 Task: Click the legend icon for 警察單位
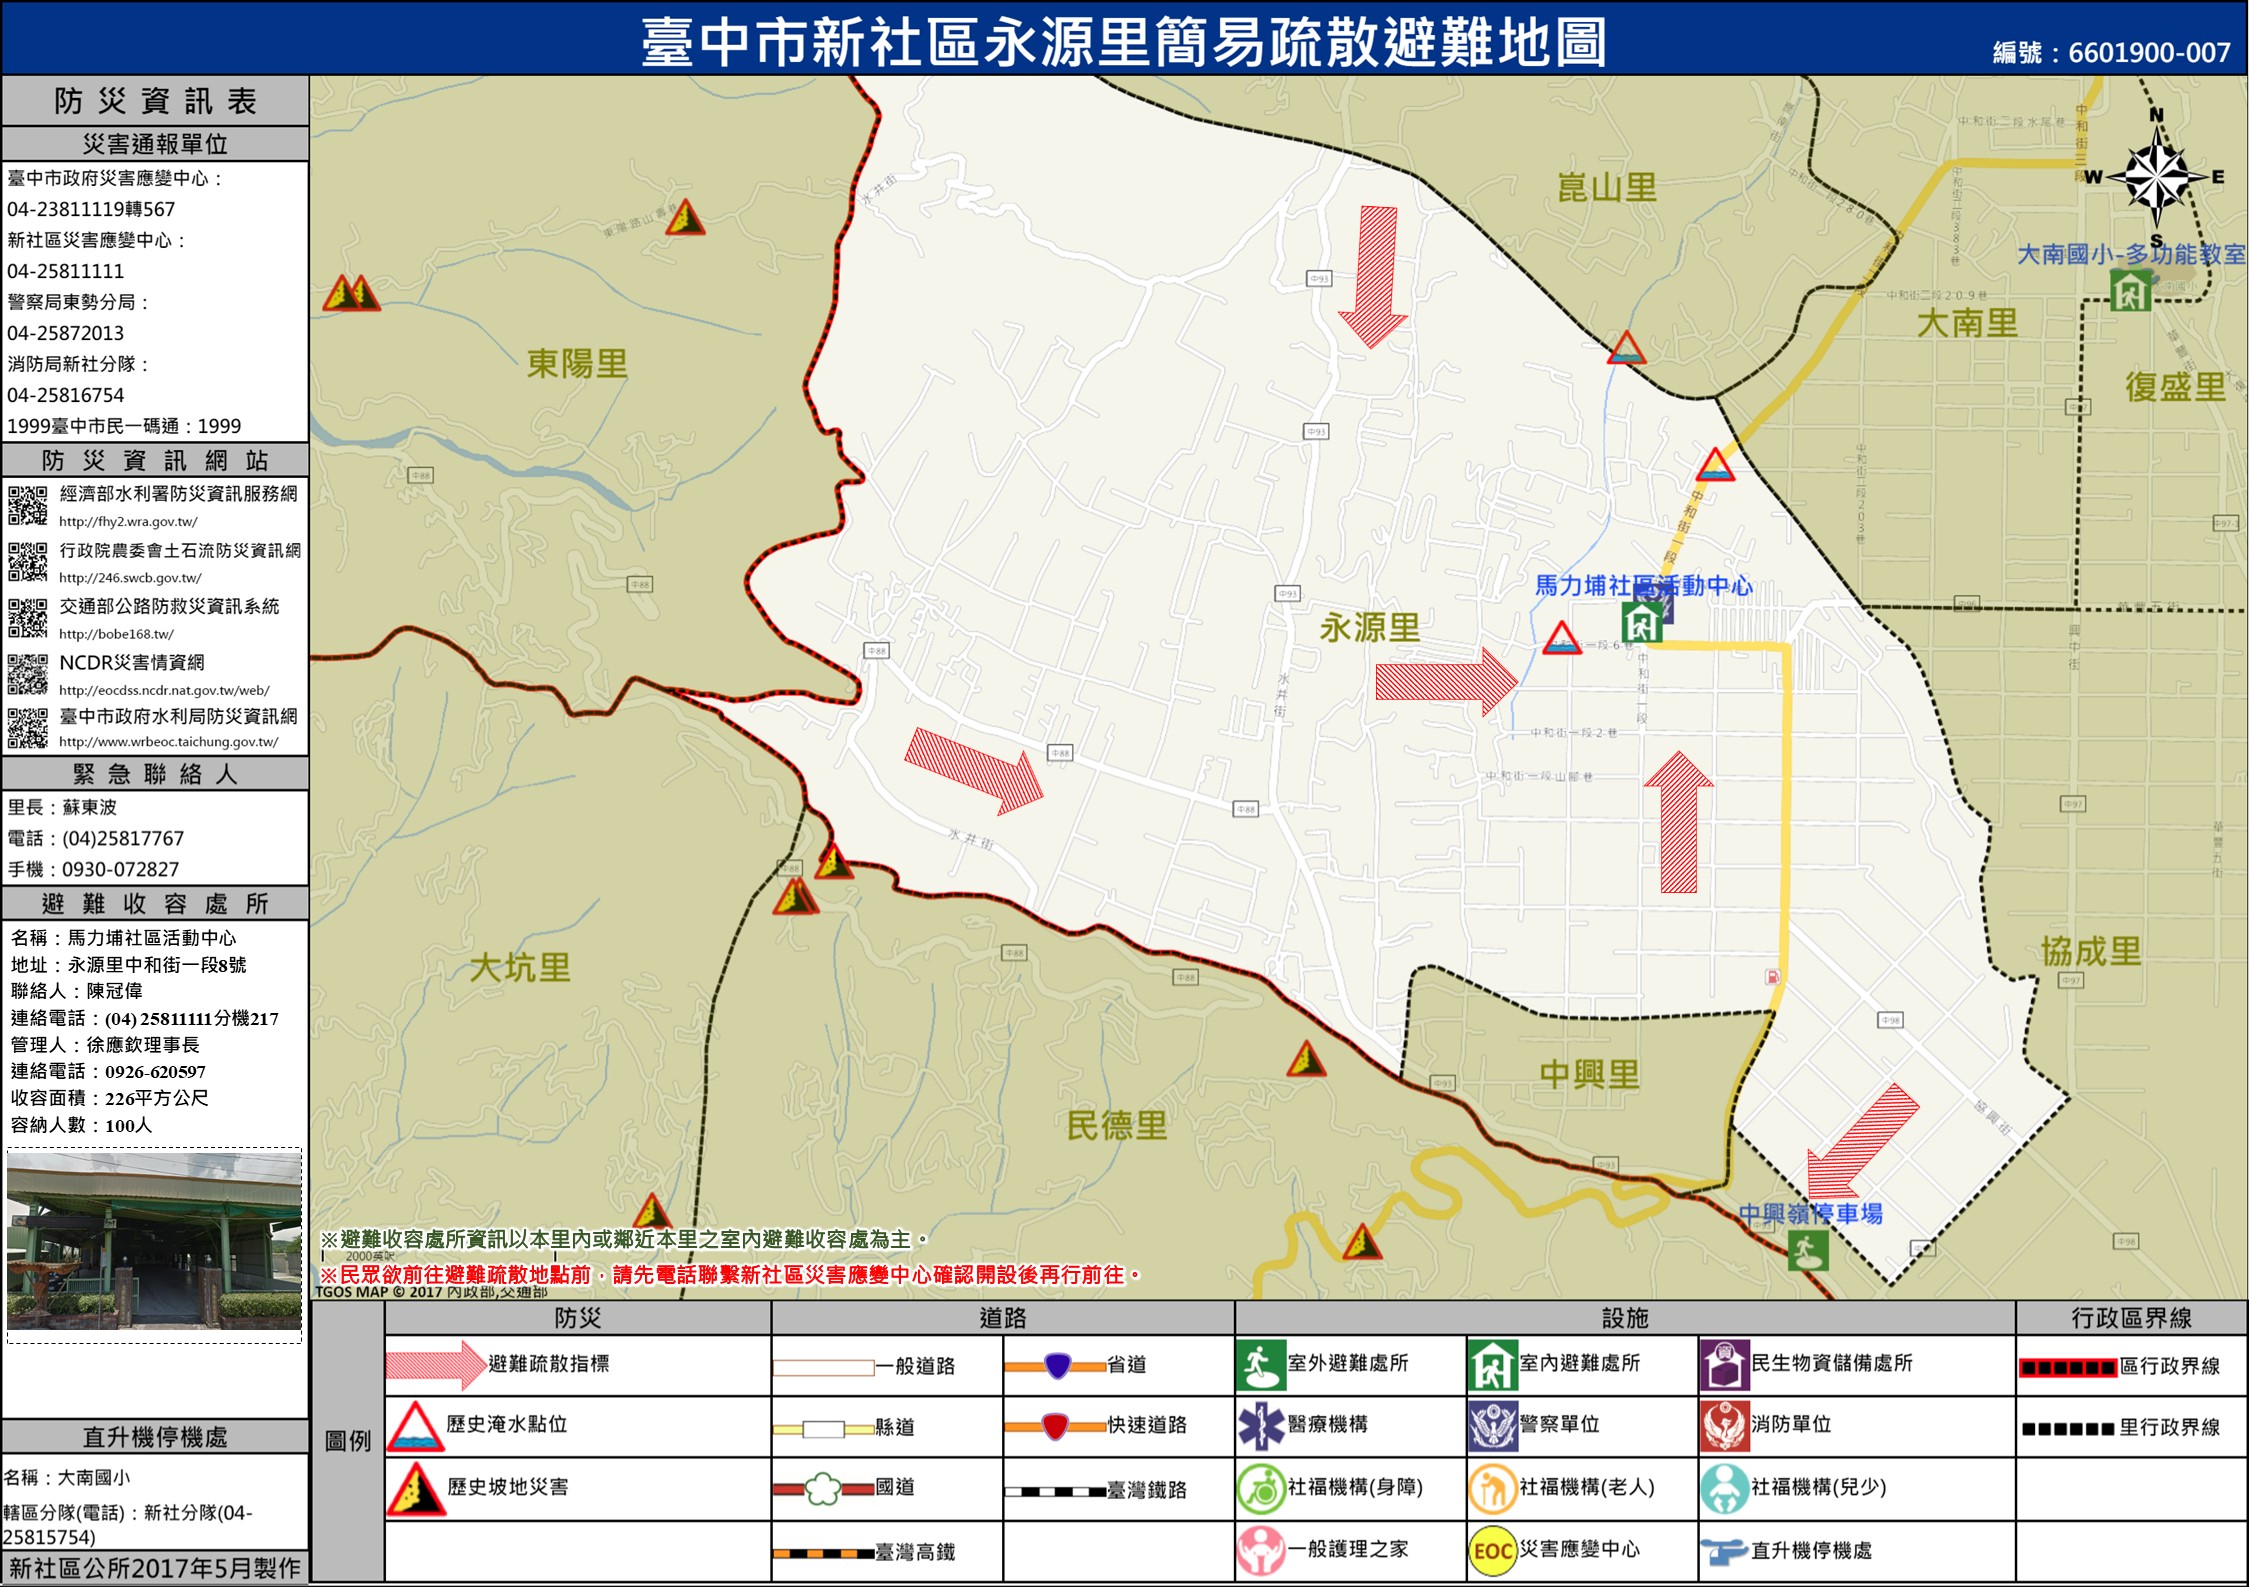tap(1492, 1426)
